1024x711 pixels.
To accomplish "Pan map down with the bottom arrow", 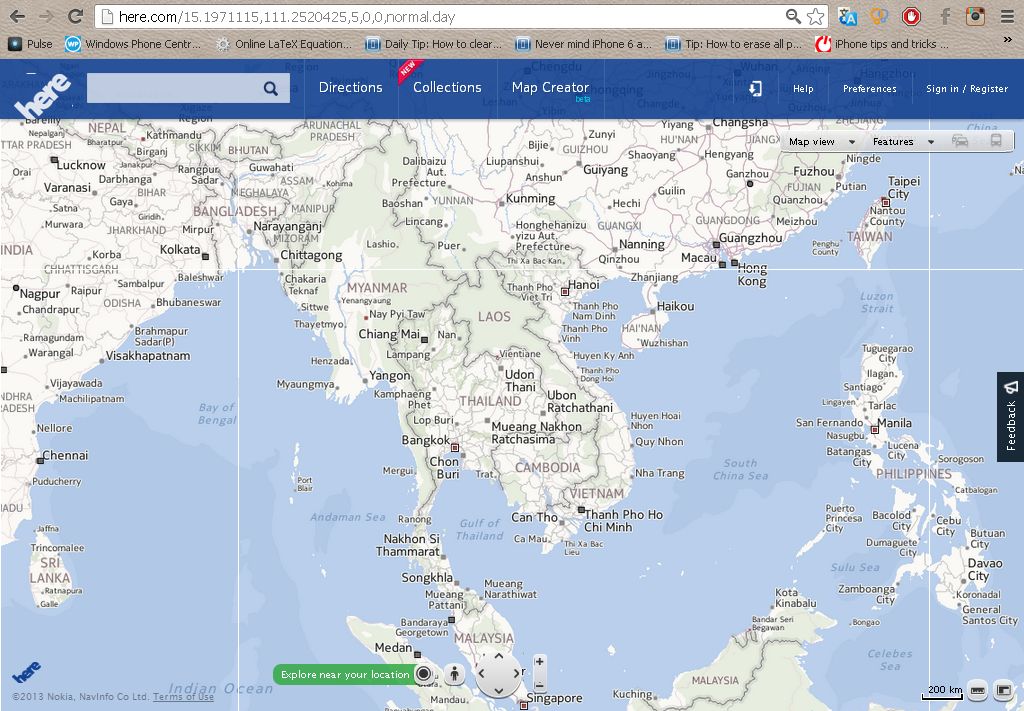I will point(498,690).
